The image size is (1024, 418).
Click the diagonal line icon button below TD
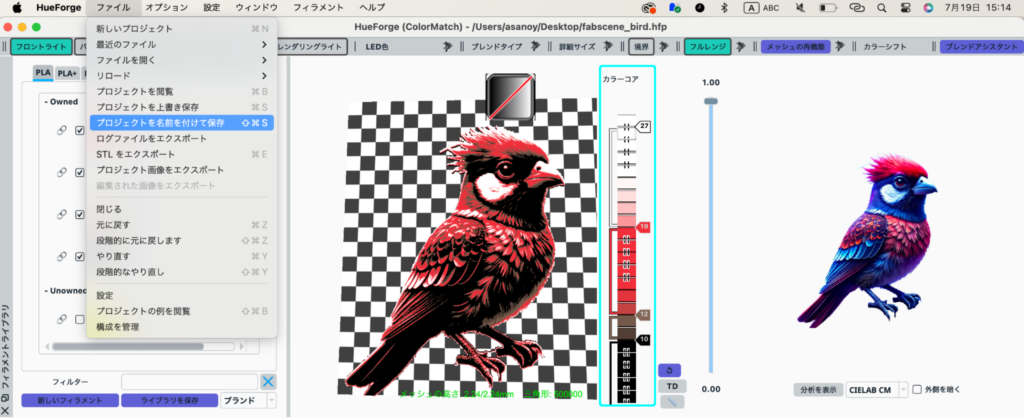coord(672,402)
